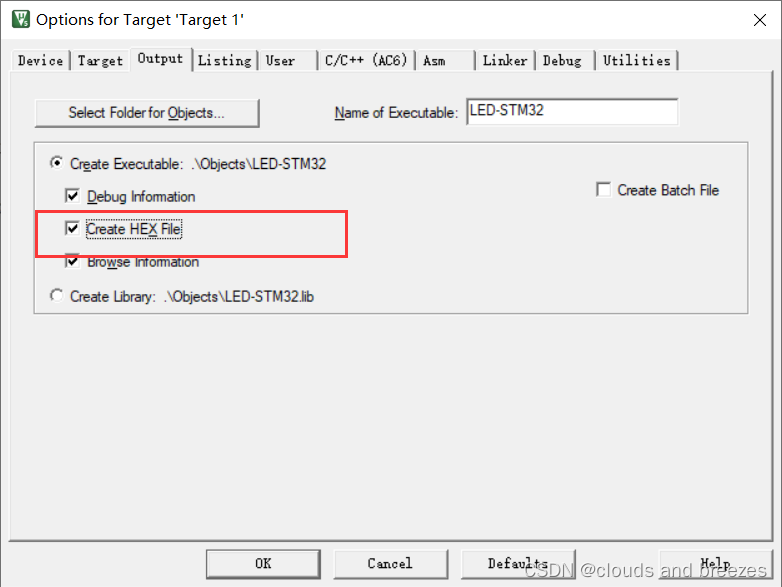Open the Linker tab
Image resolution: width=782 pixels, height=587 pixels.
point(505,61)
